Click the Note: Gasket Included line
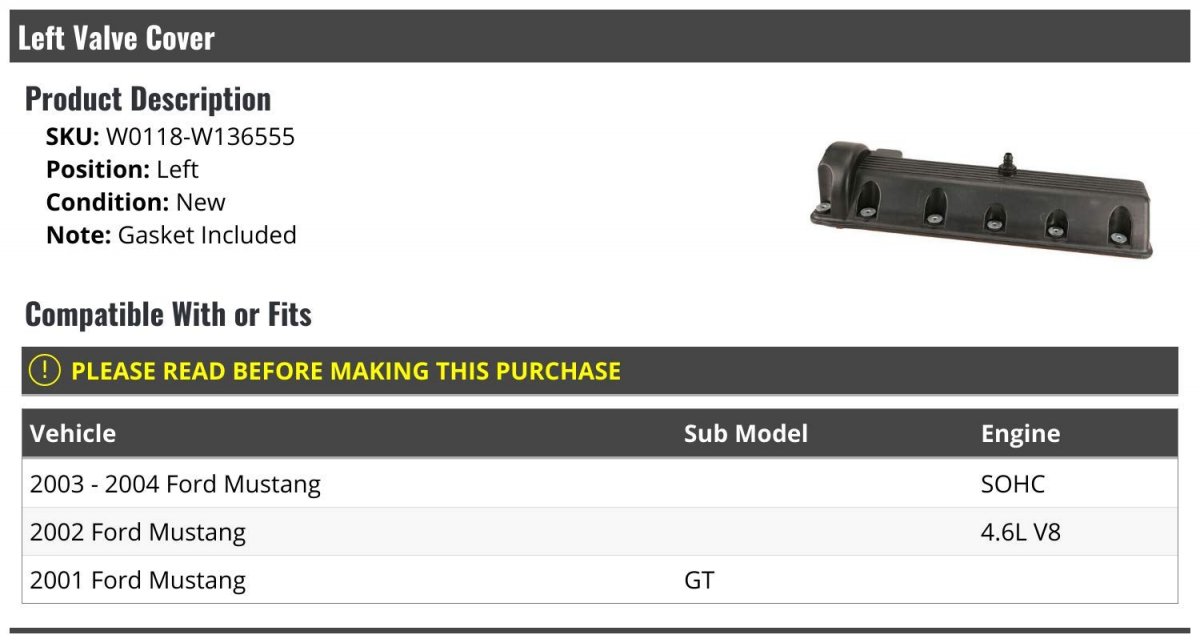Image resolution: width=1200 pixels, height=643 pixels. [x=171, y=235]
